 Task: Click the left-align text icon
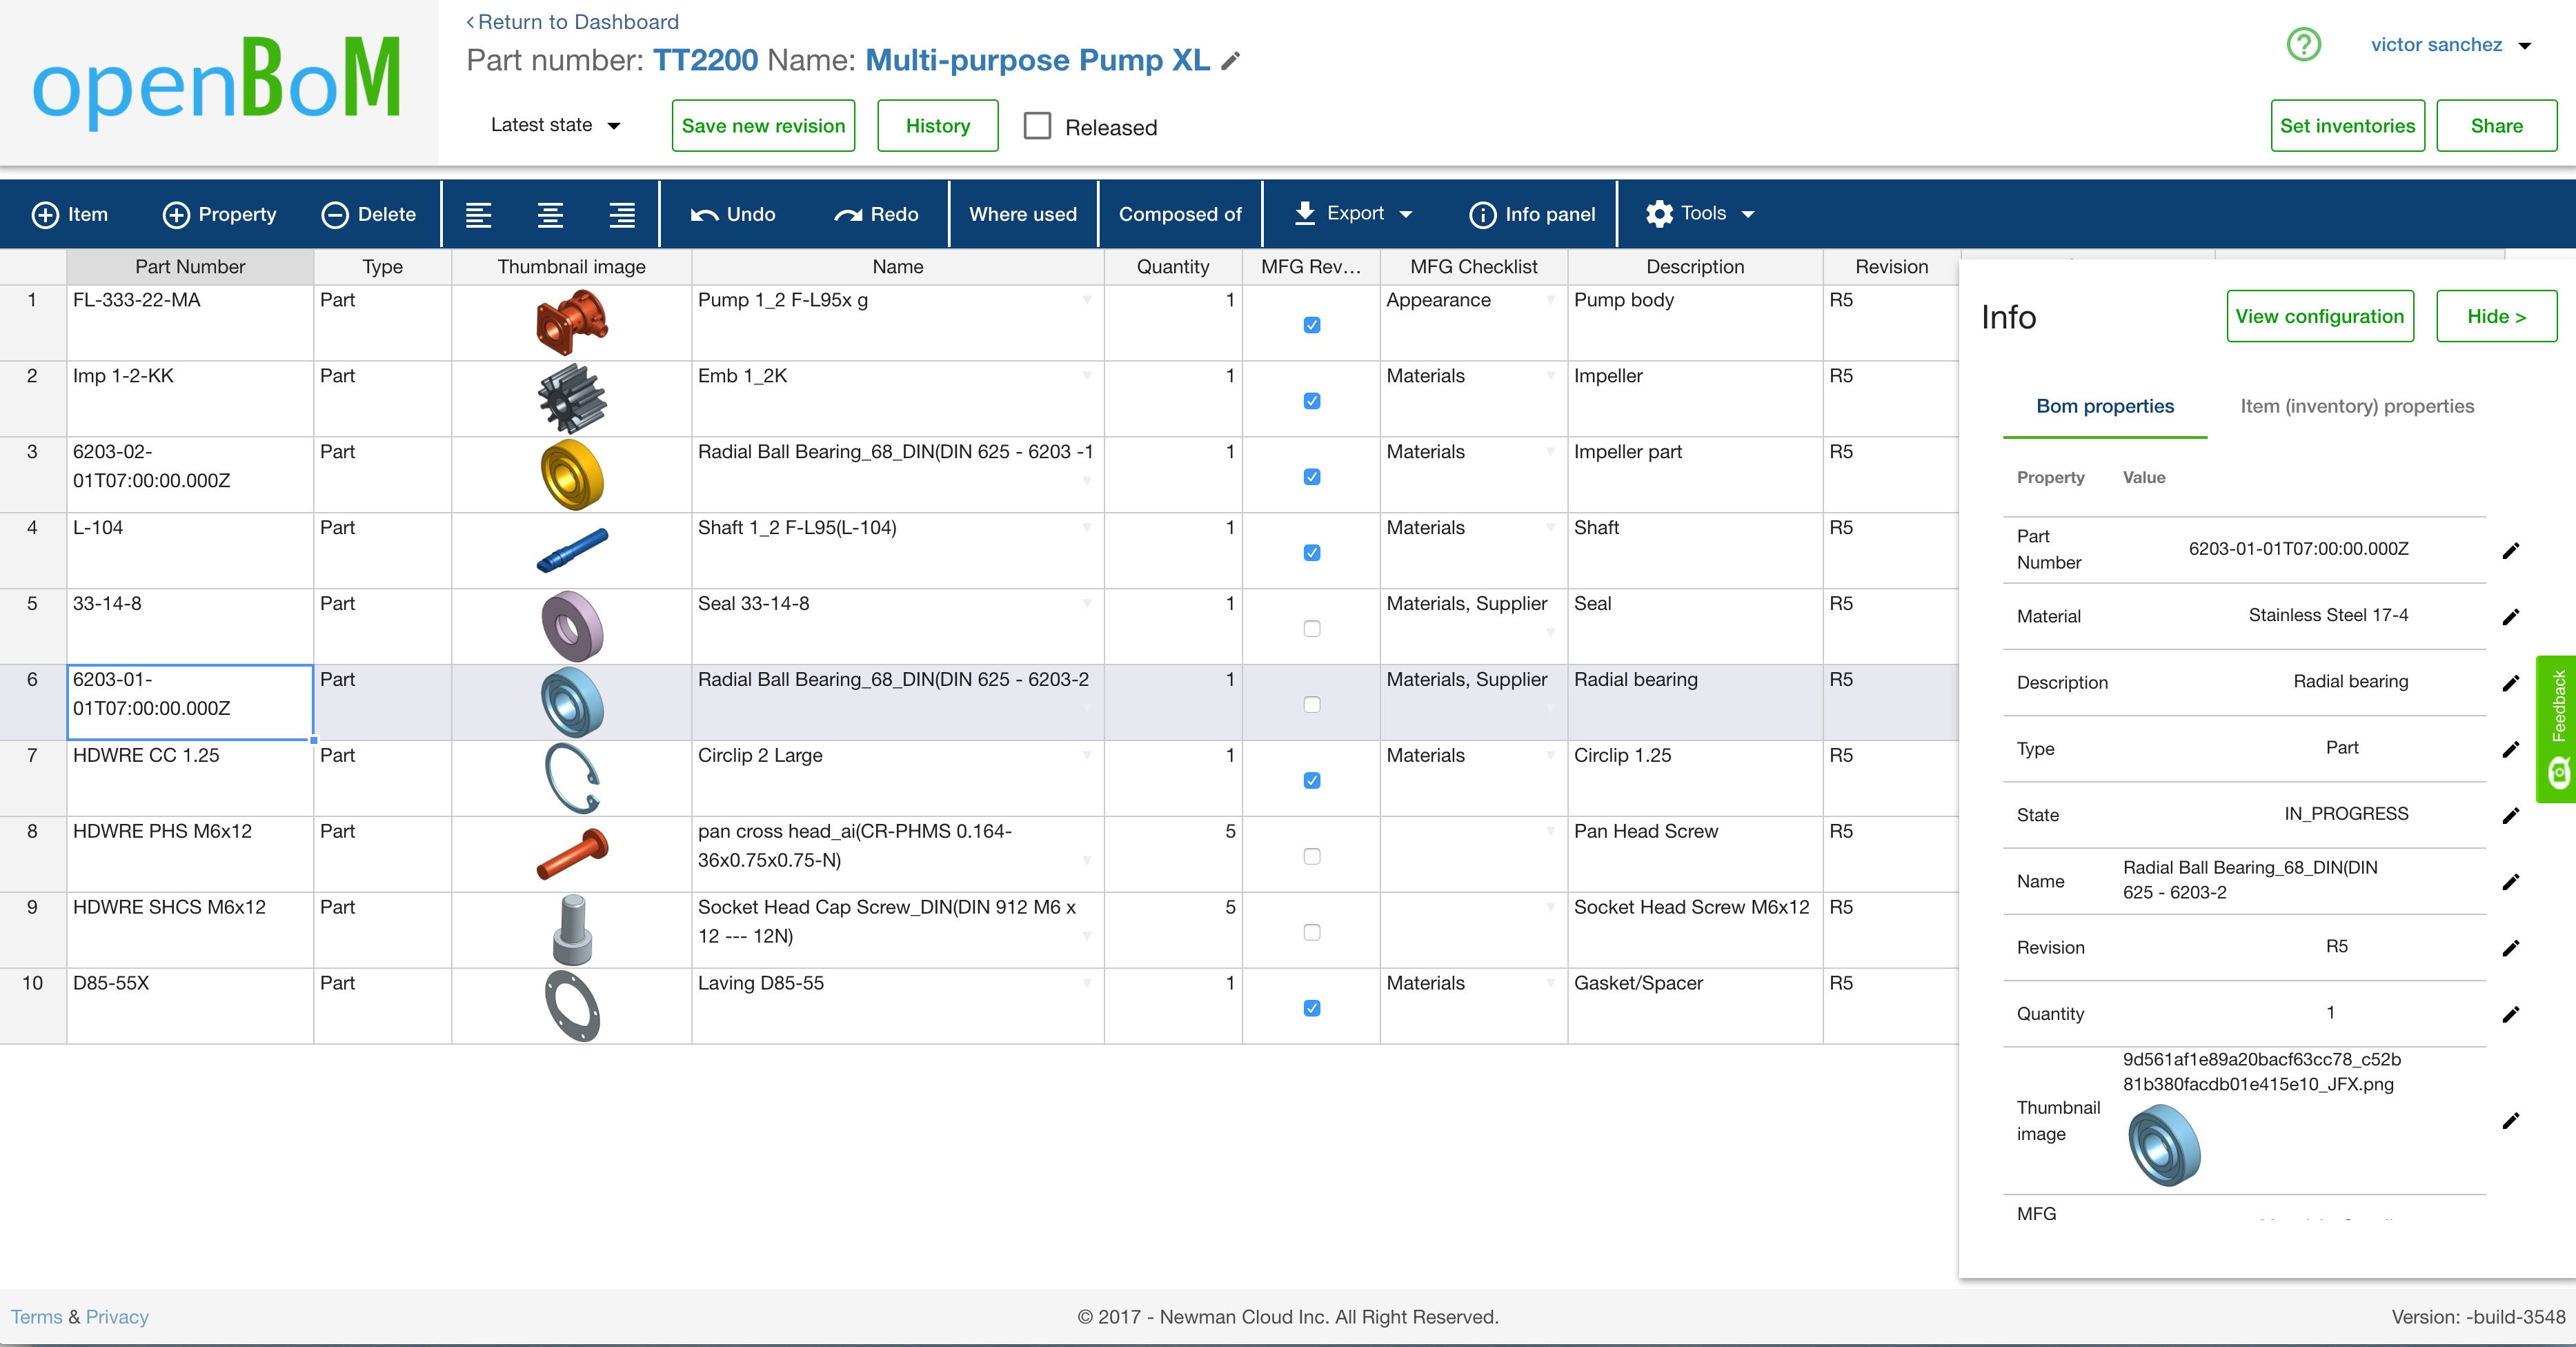point(478,214)
